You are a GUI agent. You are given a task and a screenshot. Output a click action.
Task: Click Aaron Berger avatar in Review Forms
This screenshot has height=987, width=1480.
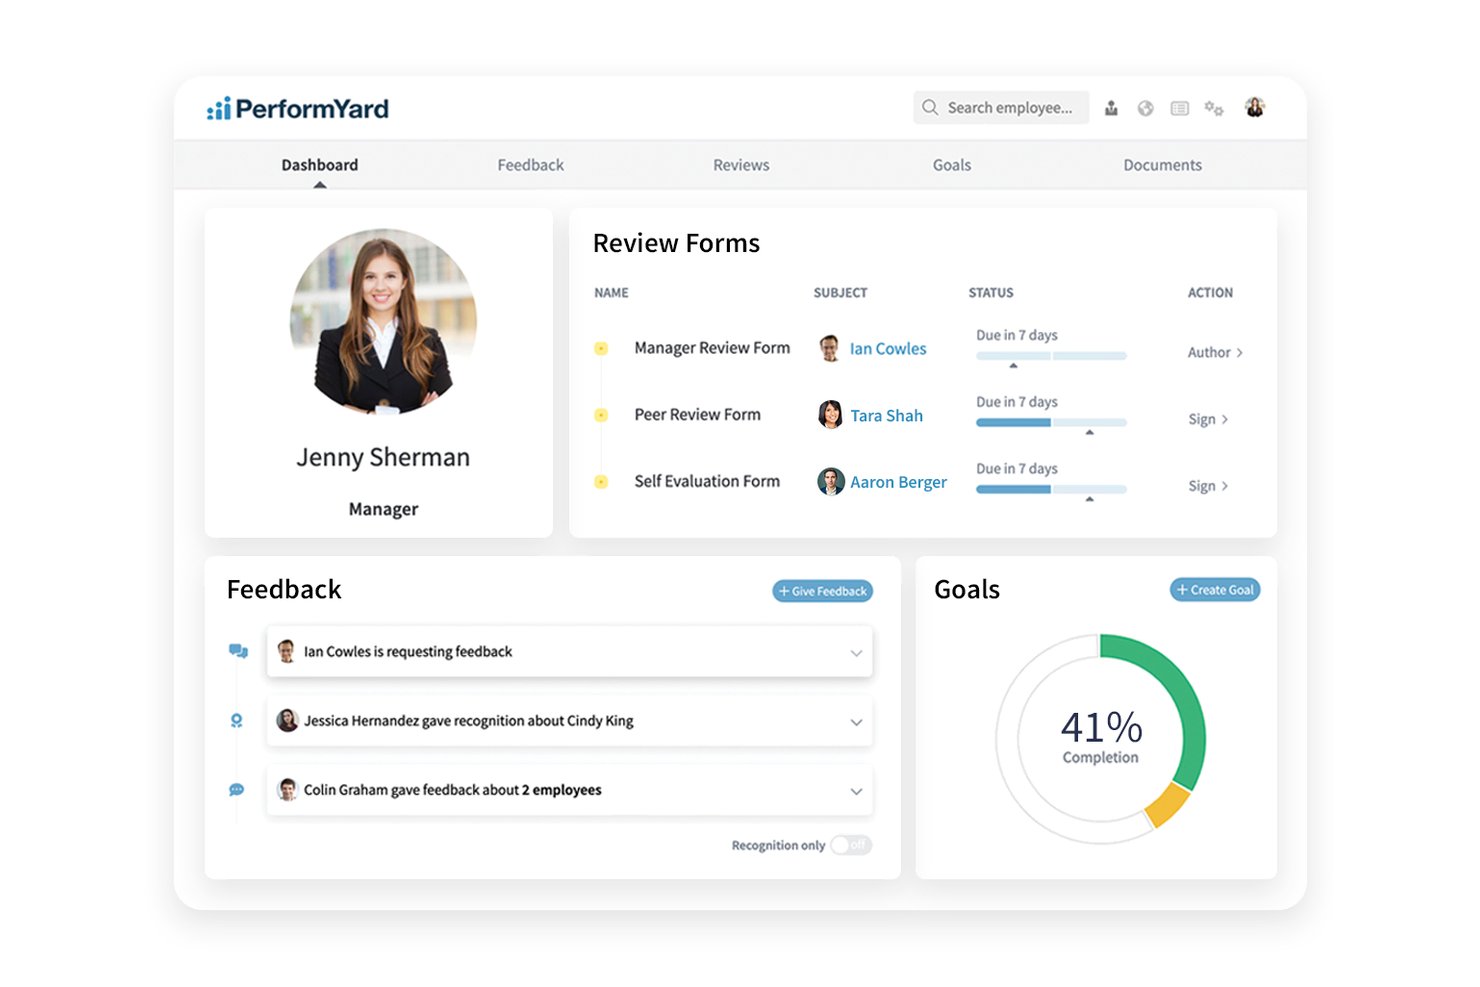(830, 481)
